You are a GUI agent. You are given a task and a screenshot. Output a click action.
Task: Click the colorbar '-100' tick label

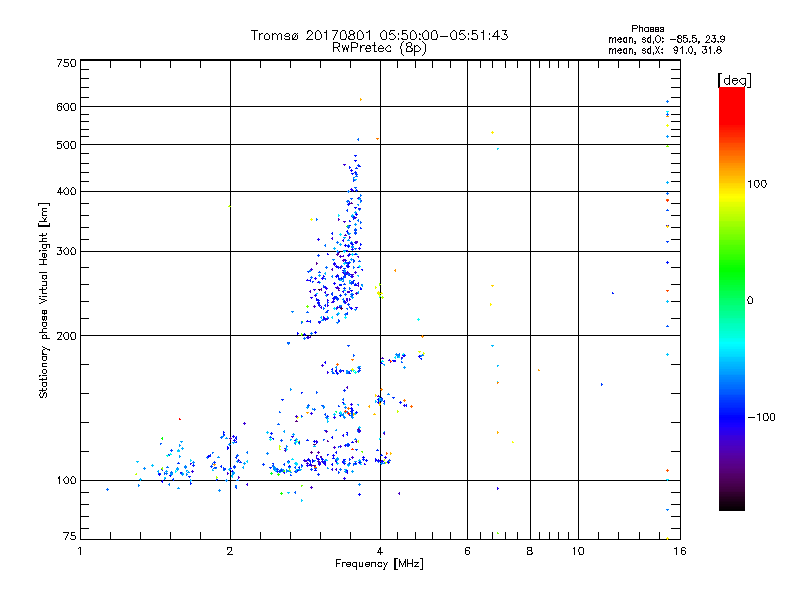(761, 417)
